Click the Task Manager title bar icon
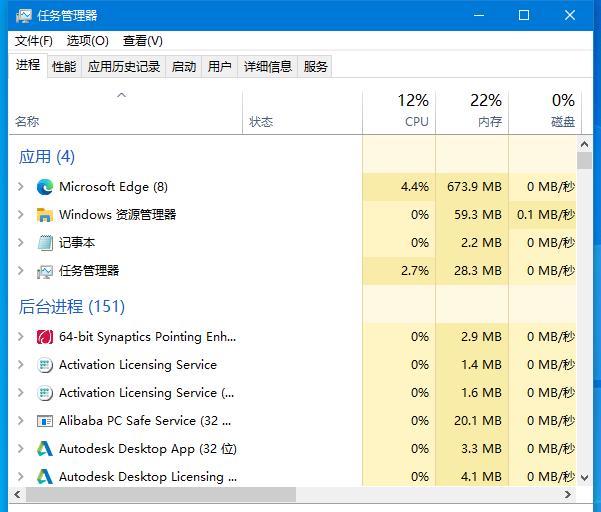The image size is (601, 512). click(24, 16)
